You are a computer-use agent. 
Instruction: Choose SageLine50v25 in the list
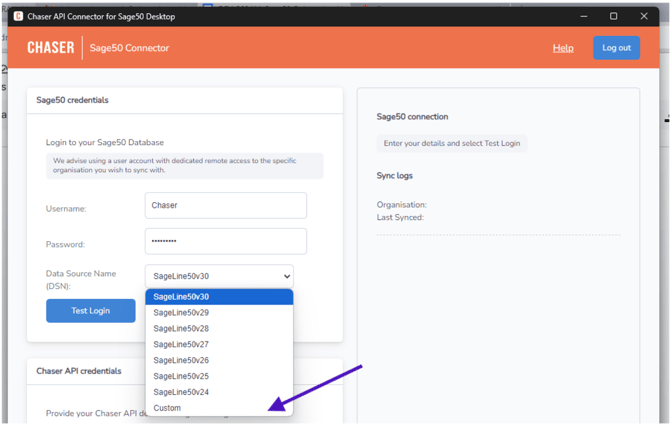219,377
